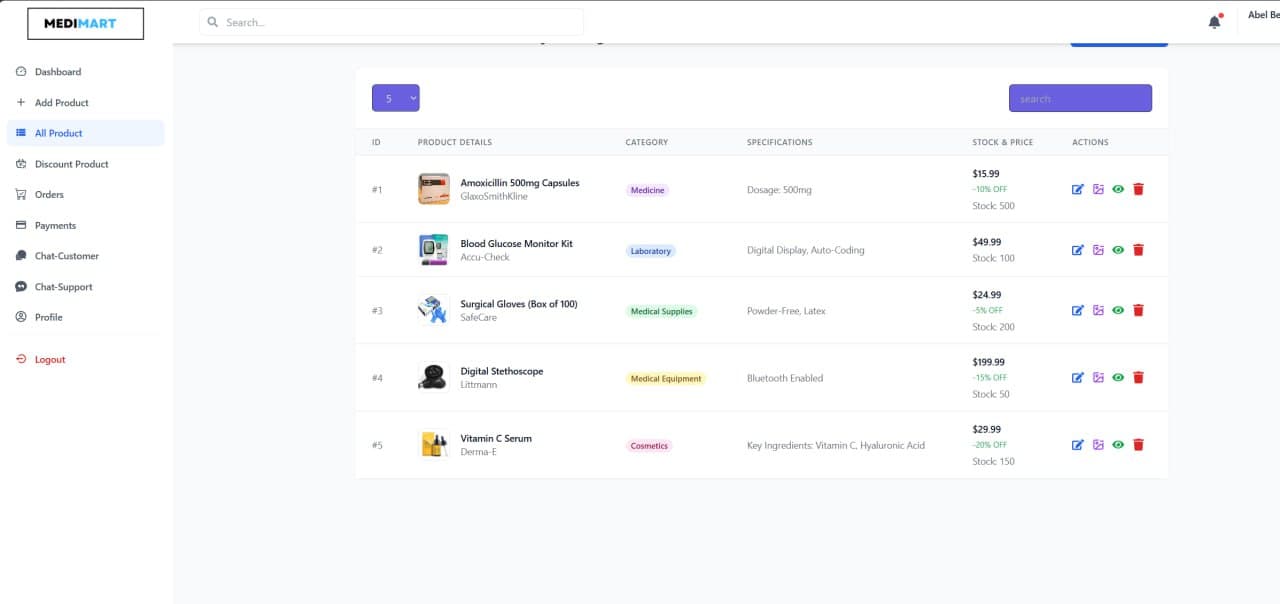The height and width of the screenshot is (604, 1280).
Task: Click the purple edit-image icon for Vitamin C Serum
Action: click(x=1098, y=444)
